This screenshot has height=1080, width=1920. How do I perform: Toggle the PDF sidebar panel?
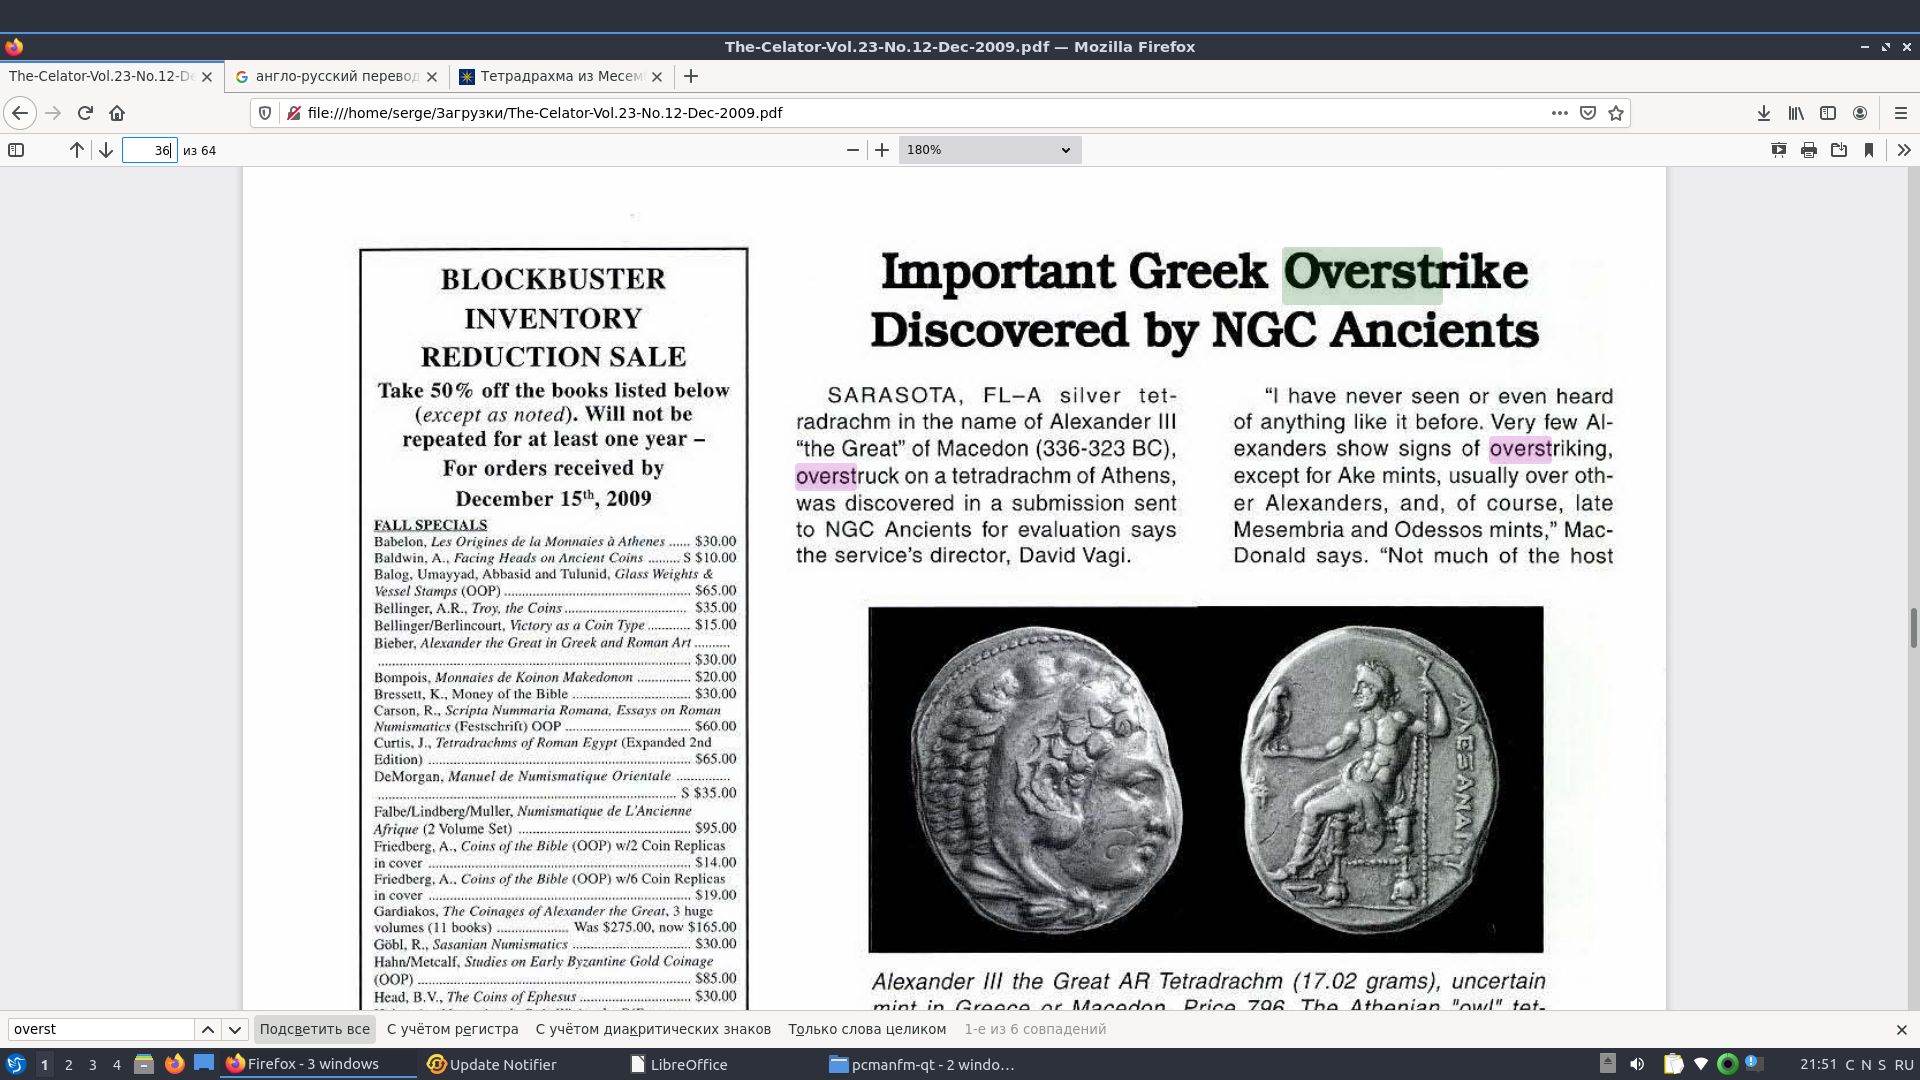(16, 150)
